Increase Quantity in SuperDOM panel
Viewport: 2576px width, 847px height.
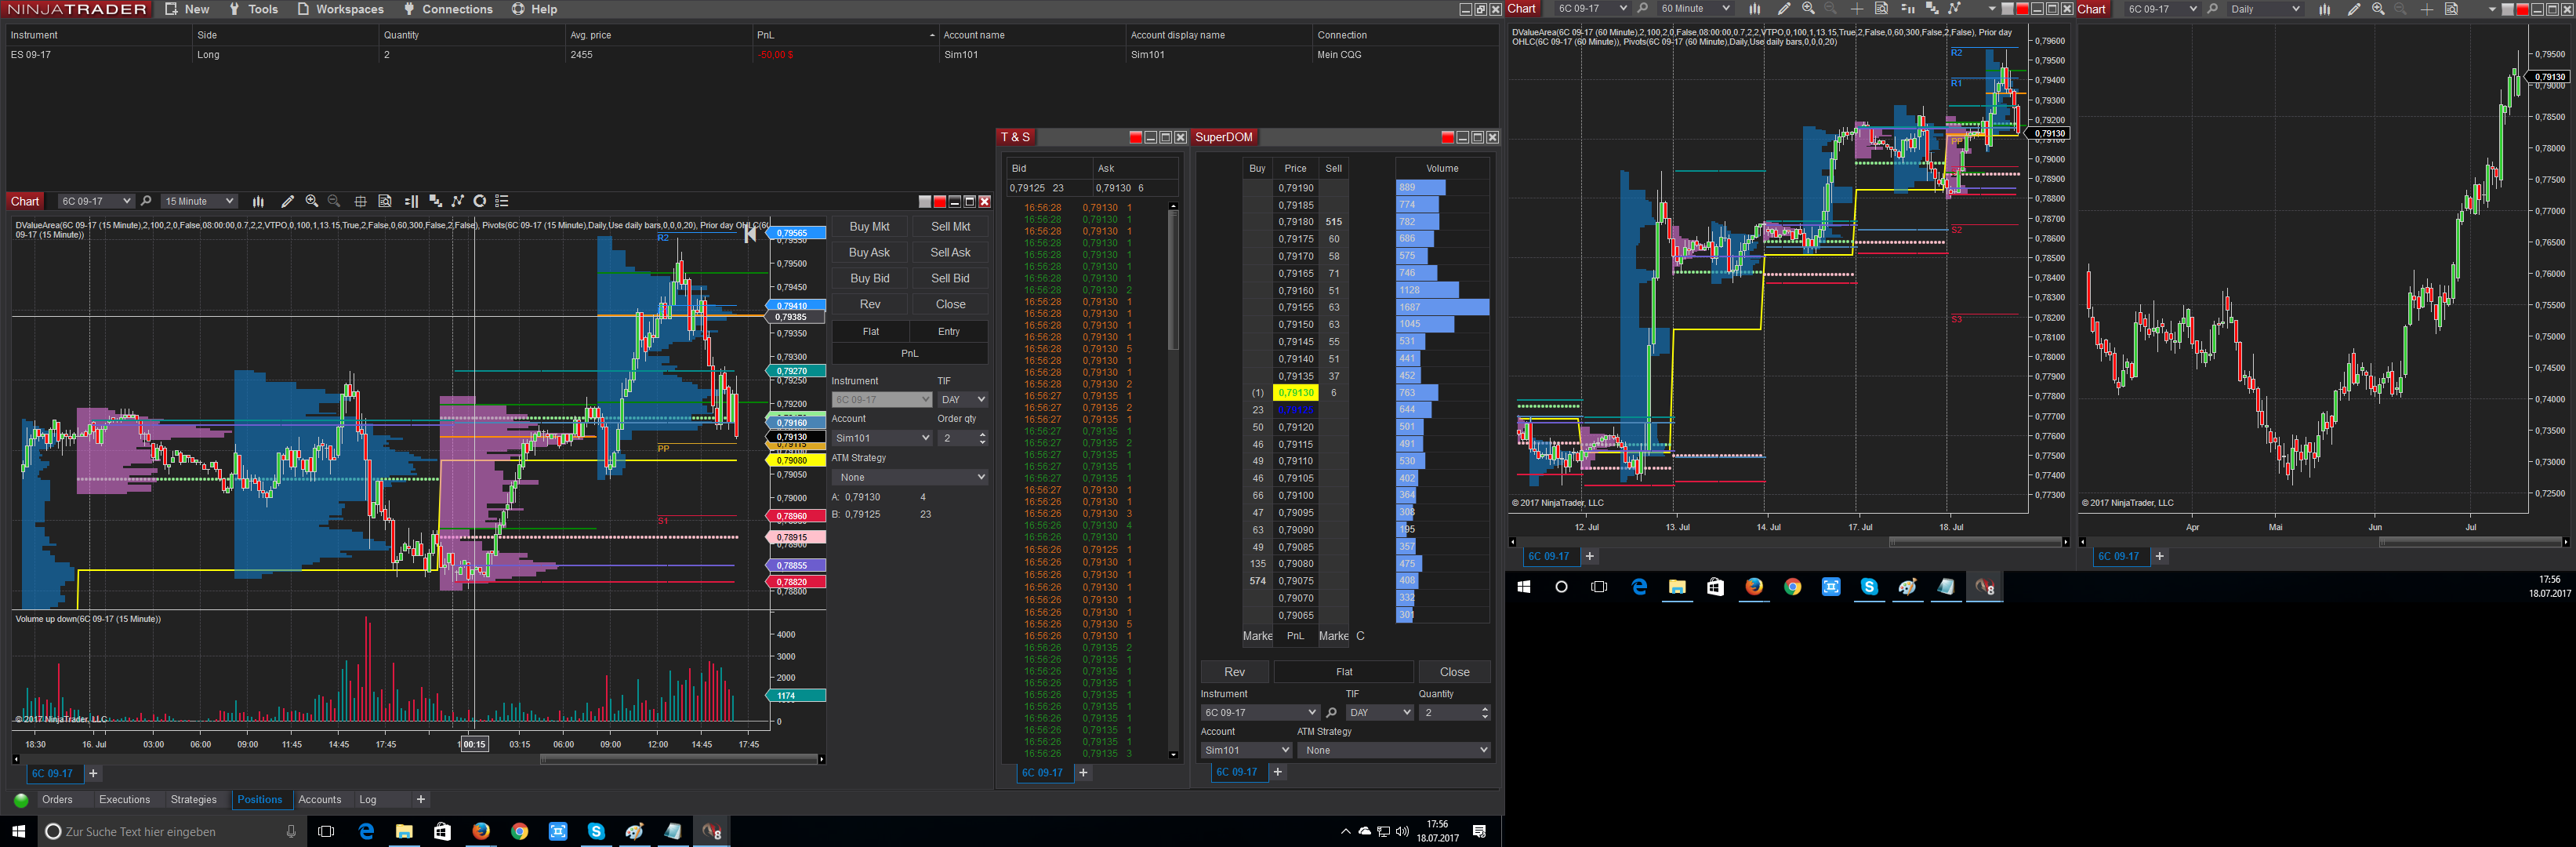tap(1484, 709)
